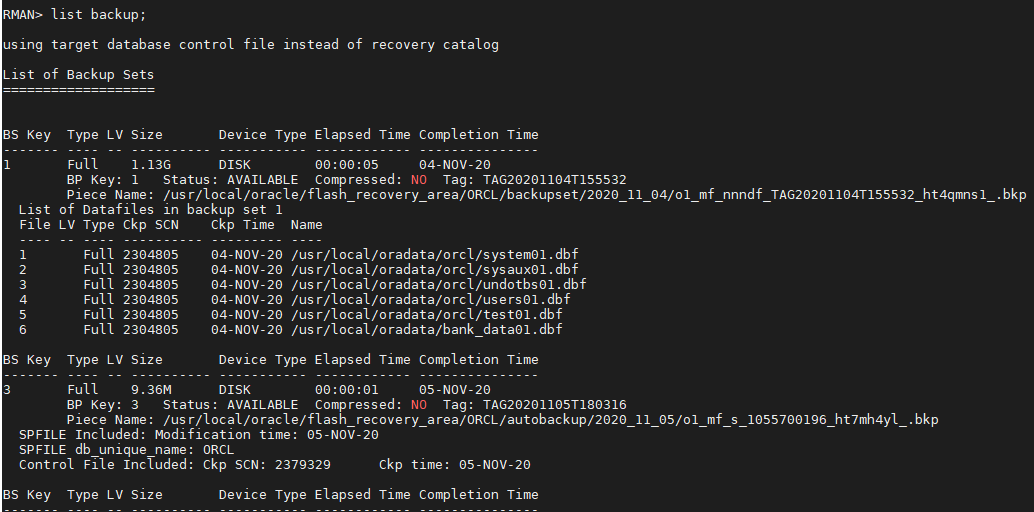Click the recovery catalog message line

click(250, 44)
